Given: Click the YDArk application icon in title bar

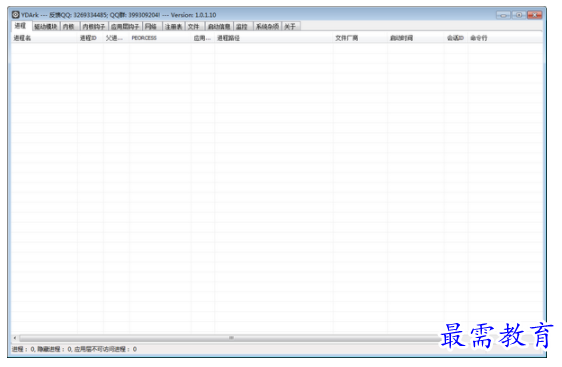Looking at the screenshot, I should tap(15, 15).
